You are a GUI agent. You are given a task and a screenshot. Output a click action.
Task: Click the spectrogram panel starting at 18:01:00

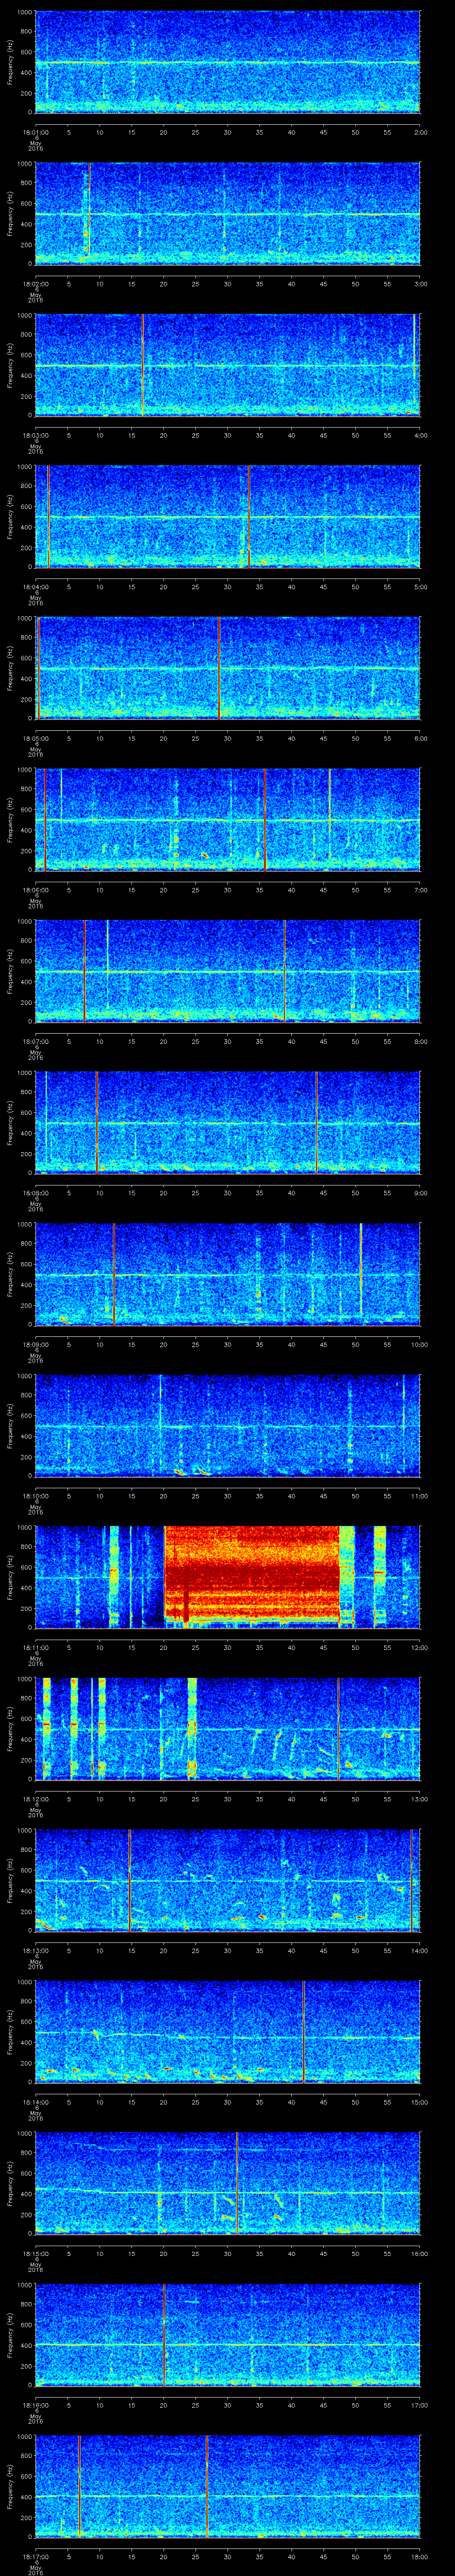pos(227,62)
